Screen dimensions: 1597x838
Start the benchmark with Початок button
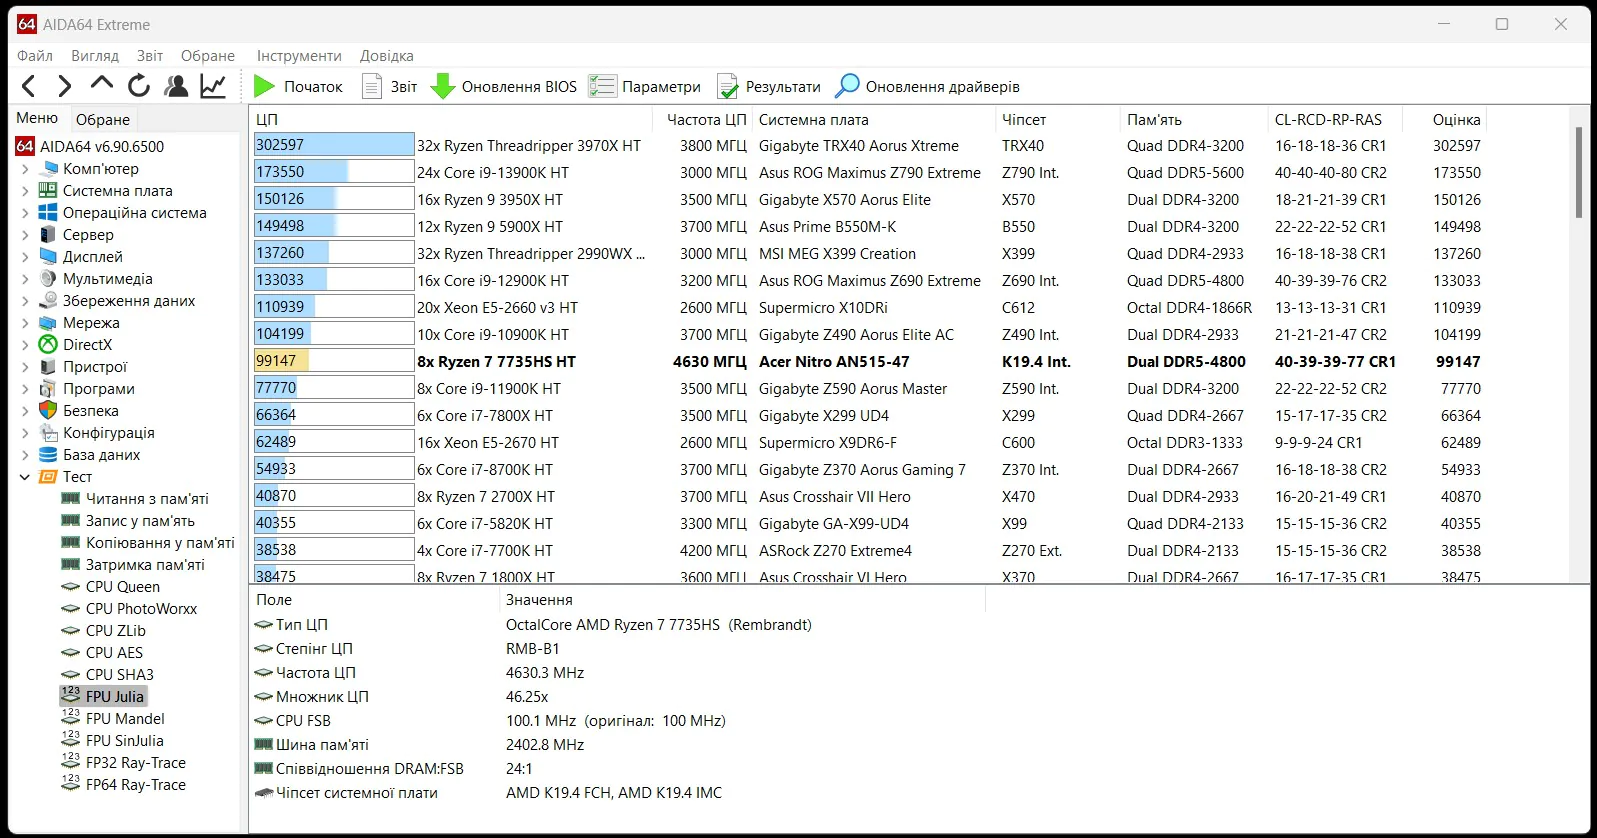(298, 87)
